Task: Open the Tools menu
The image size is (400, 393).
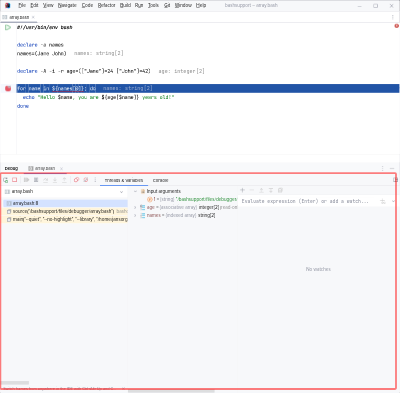Action: pyautogui.click(x=153, y=5)
